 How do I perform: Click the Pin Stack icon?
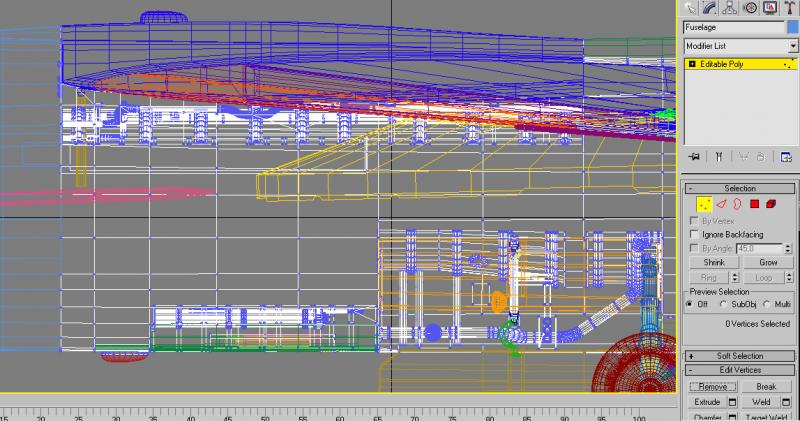point(694,157)
